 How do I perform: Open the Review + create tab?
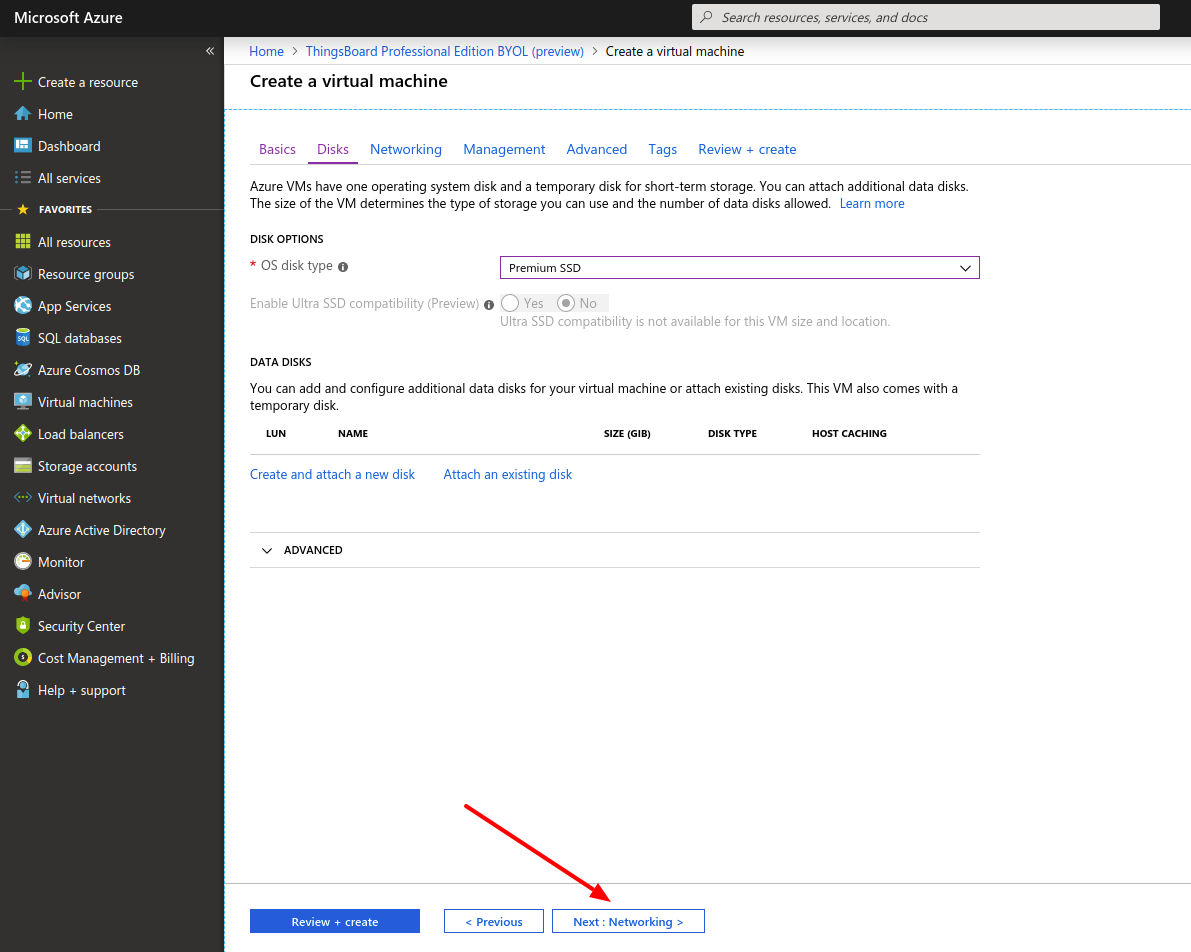[x=747, y=149]
